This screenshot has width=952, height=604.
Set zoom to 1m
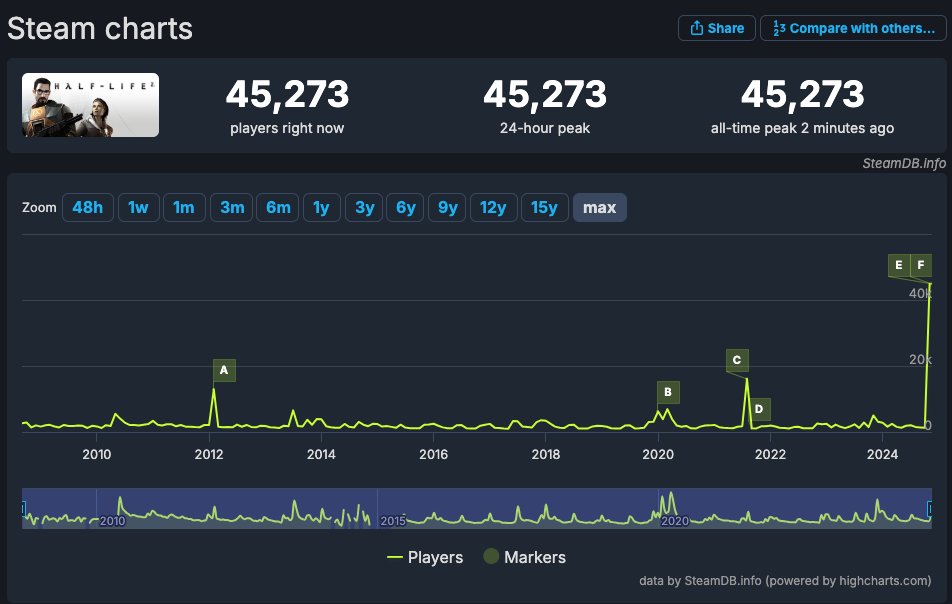(184, 208)
